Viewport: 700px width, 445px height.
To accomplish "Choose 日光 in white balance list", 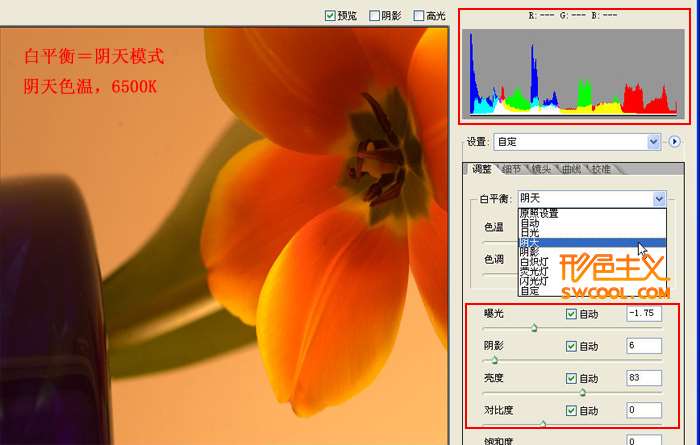I will 592,233.
